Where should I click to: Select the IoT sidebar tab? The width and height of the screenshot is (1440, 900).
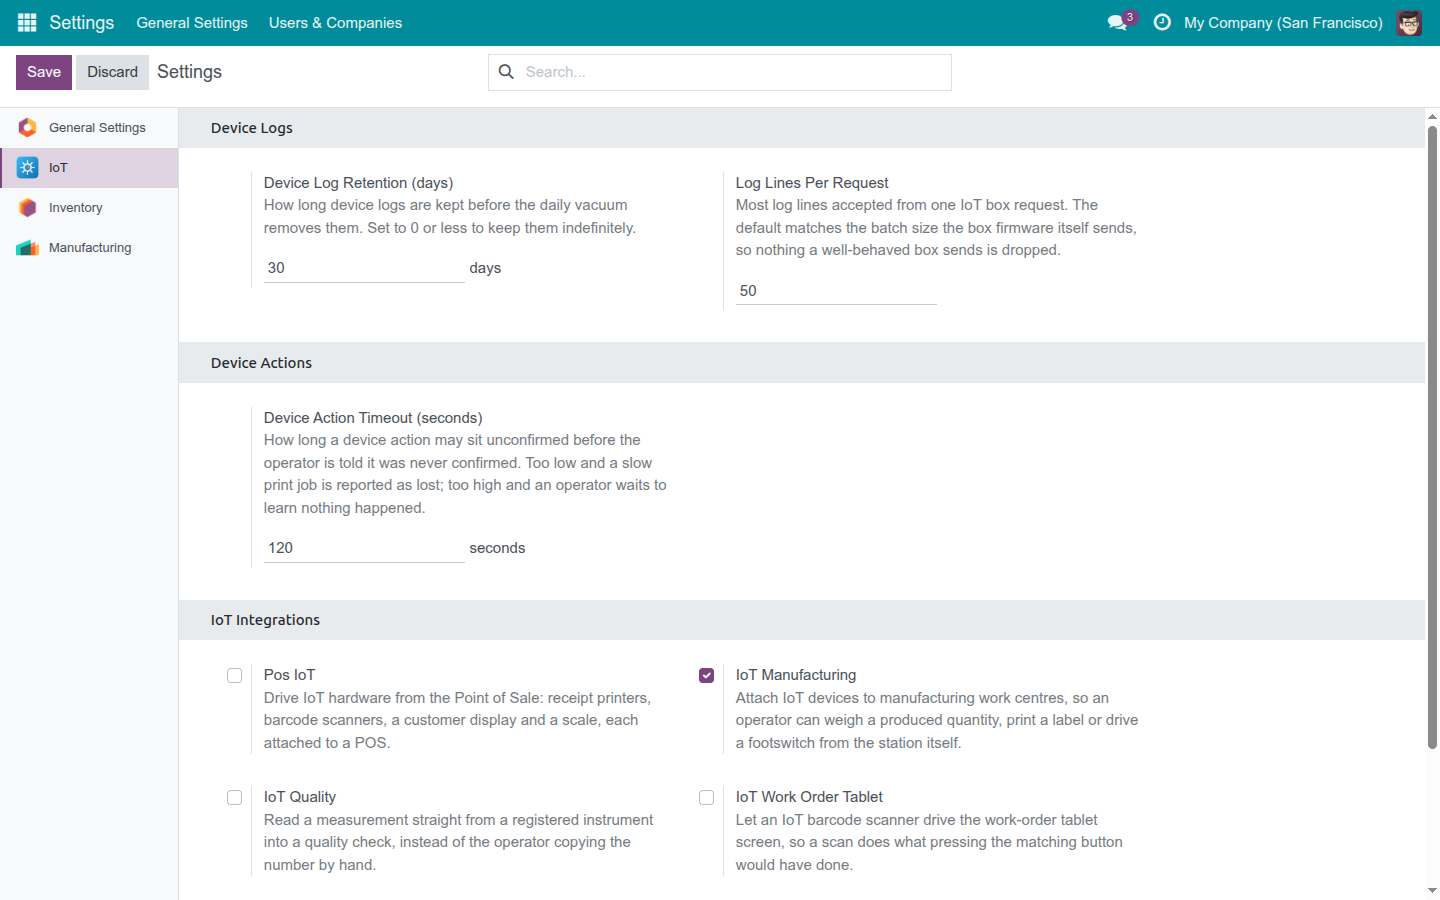click(89, 167)
